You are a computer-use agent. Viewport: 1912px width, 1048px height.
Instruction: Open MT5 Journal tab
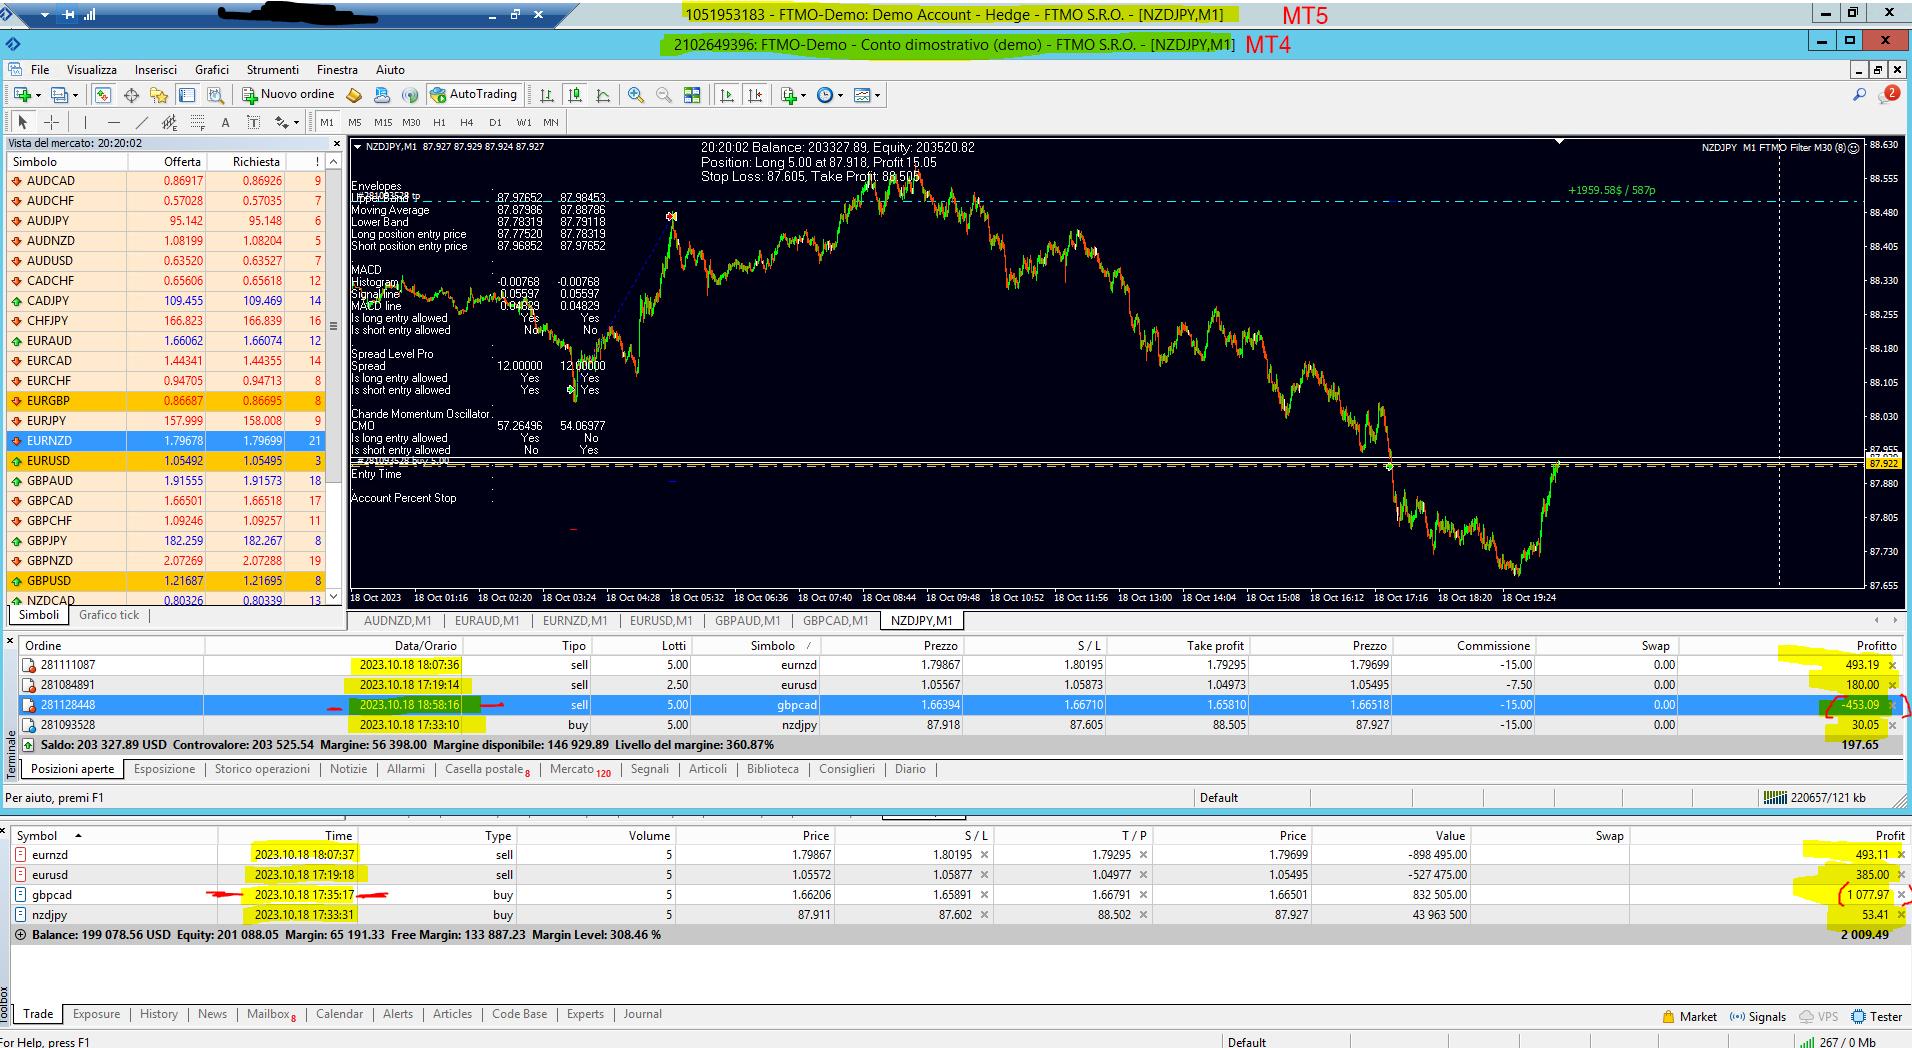pyautogui.click(x=643, y=1014)
